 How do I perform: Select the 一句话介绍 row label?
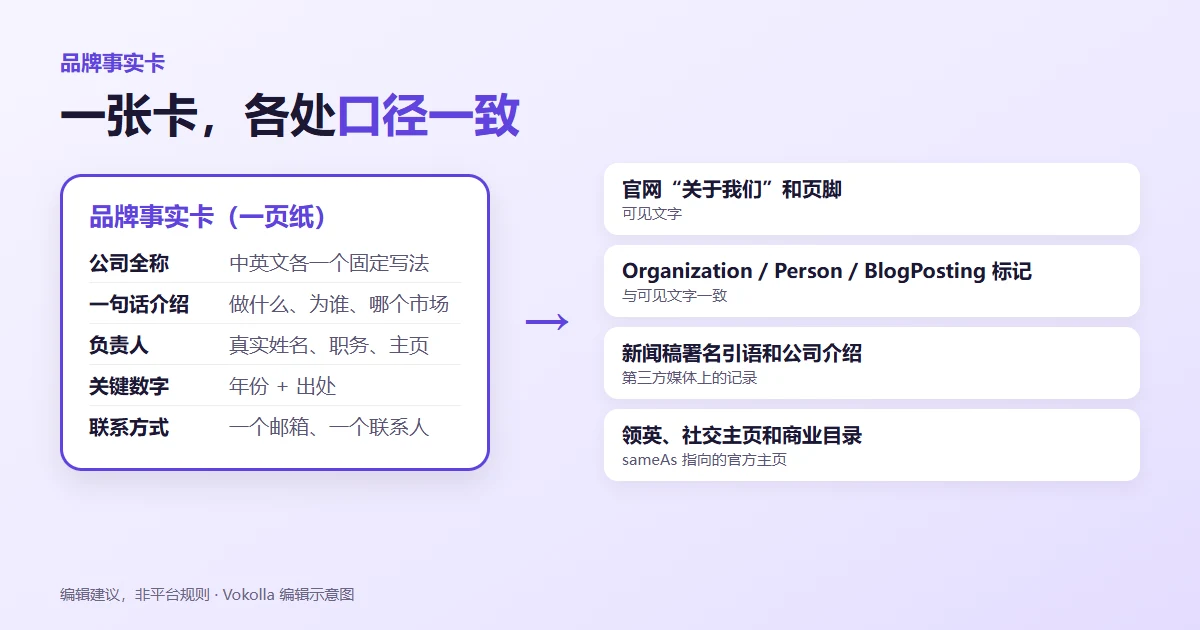139,304
